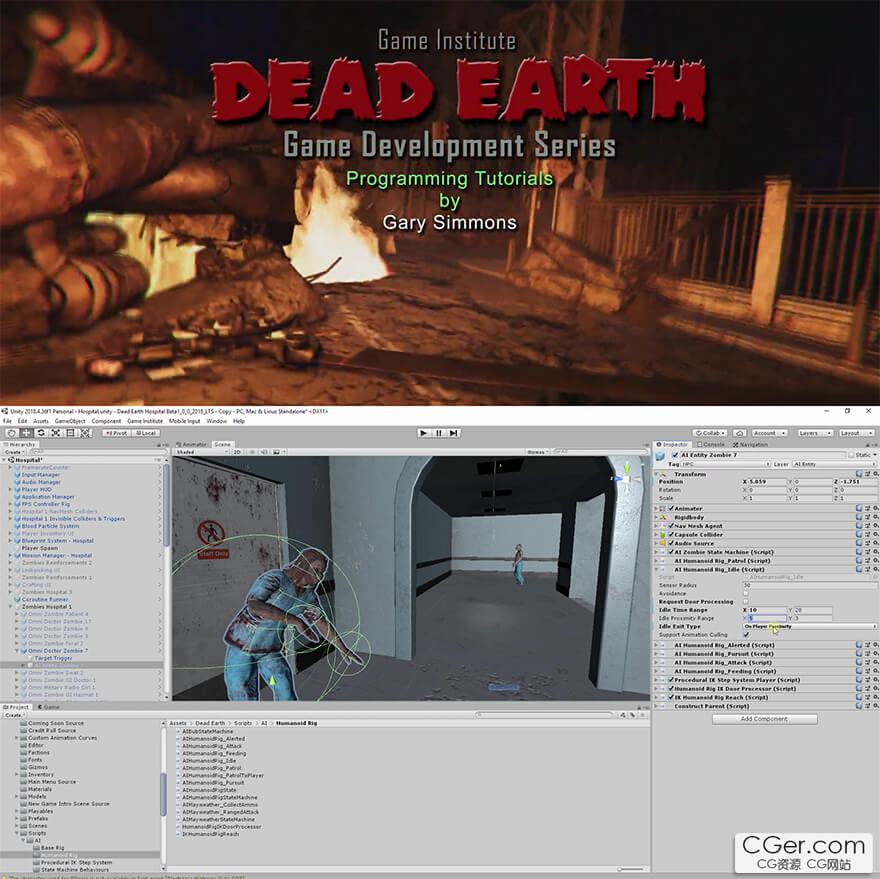The height and width of the screenshot is (879, 880).
Task: Expand the Inventory folder in Project
Action: coord(16,775)
